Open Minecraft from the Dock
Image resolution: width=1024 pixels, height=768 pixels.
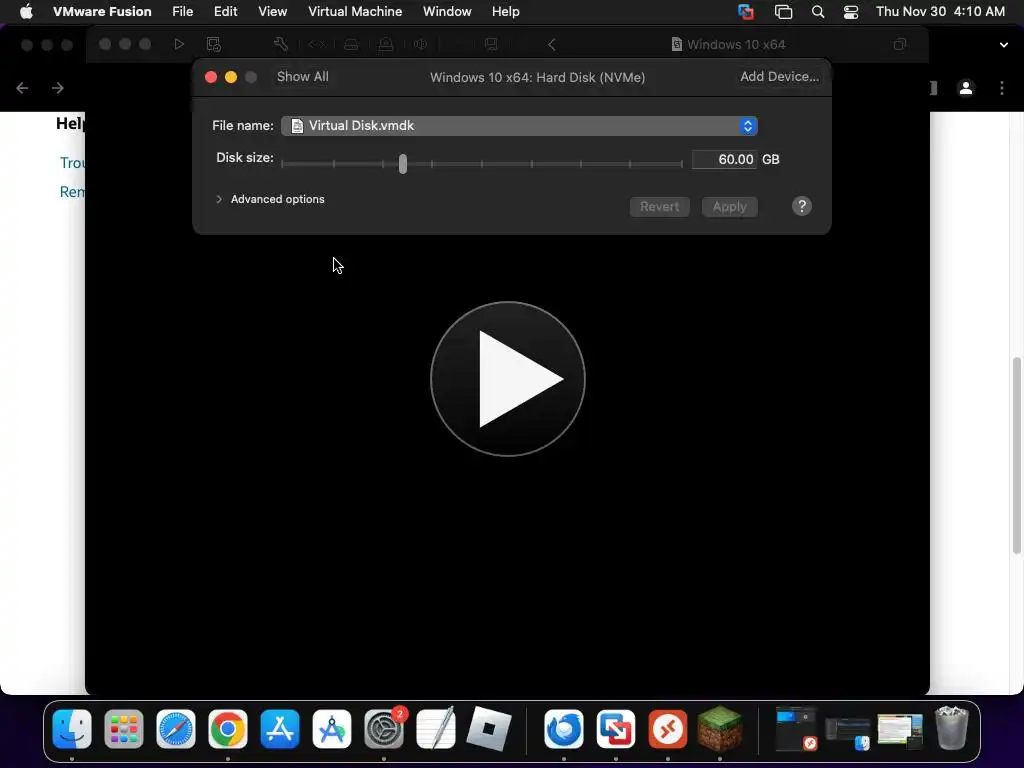coord(720,728)
